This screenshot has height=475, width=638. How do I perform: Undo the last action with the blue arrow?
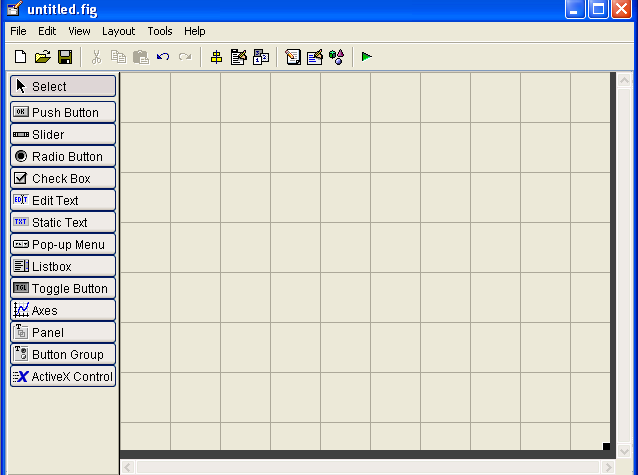pos(163,57)
